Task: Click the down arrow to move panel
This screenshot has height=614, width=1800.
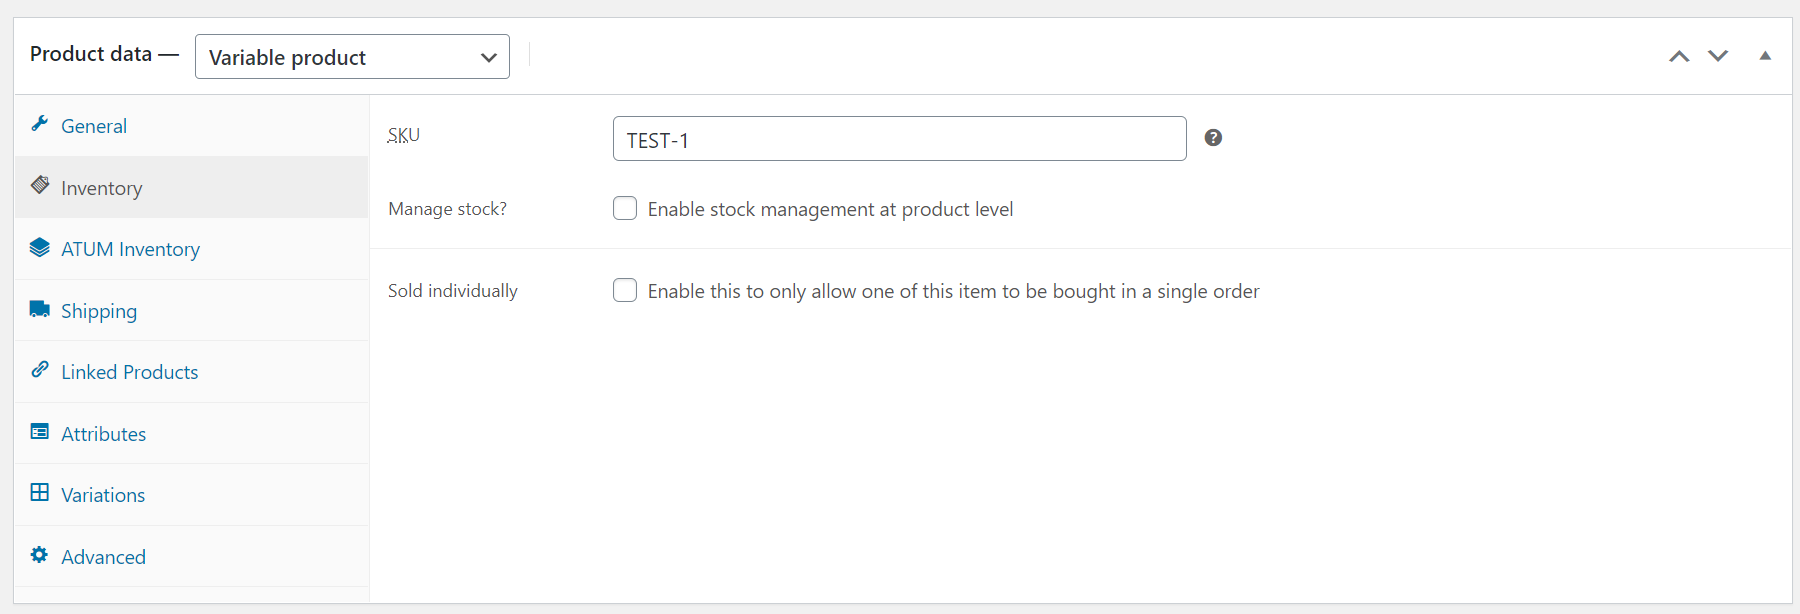Action: pyautogui.click(x=1719, y=56)
